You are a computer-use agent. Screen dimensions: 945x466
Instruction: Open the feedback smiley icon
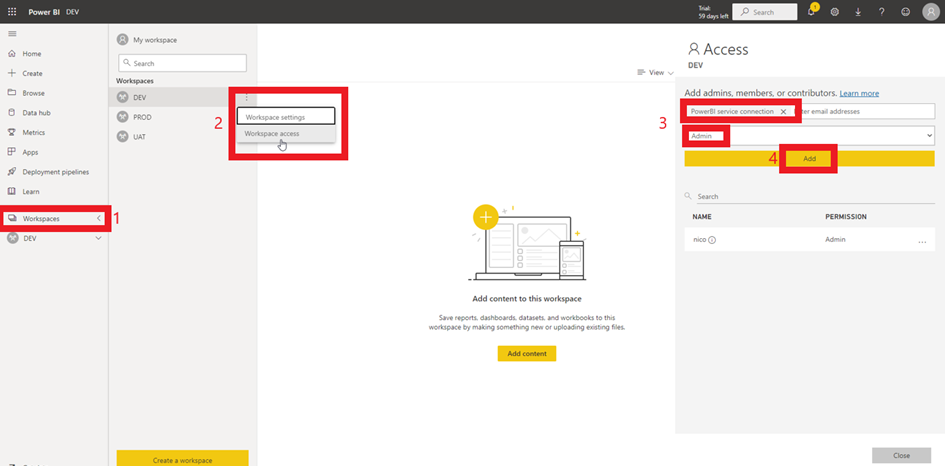(906, 11)
